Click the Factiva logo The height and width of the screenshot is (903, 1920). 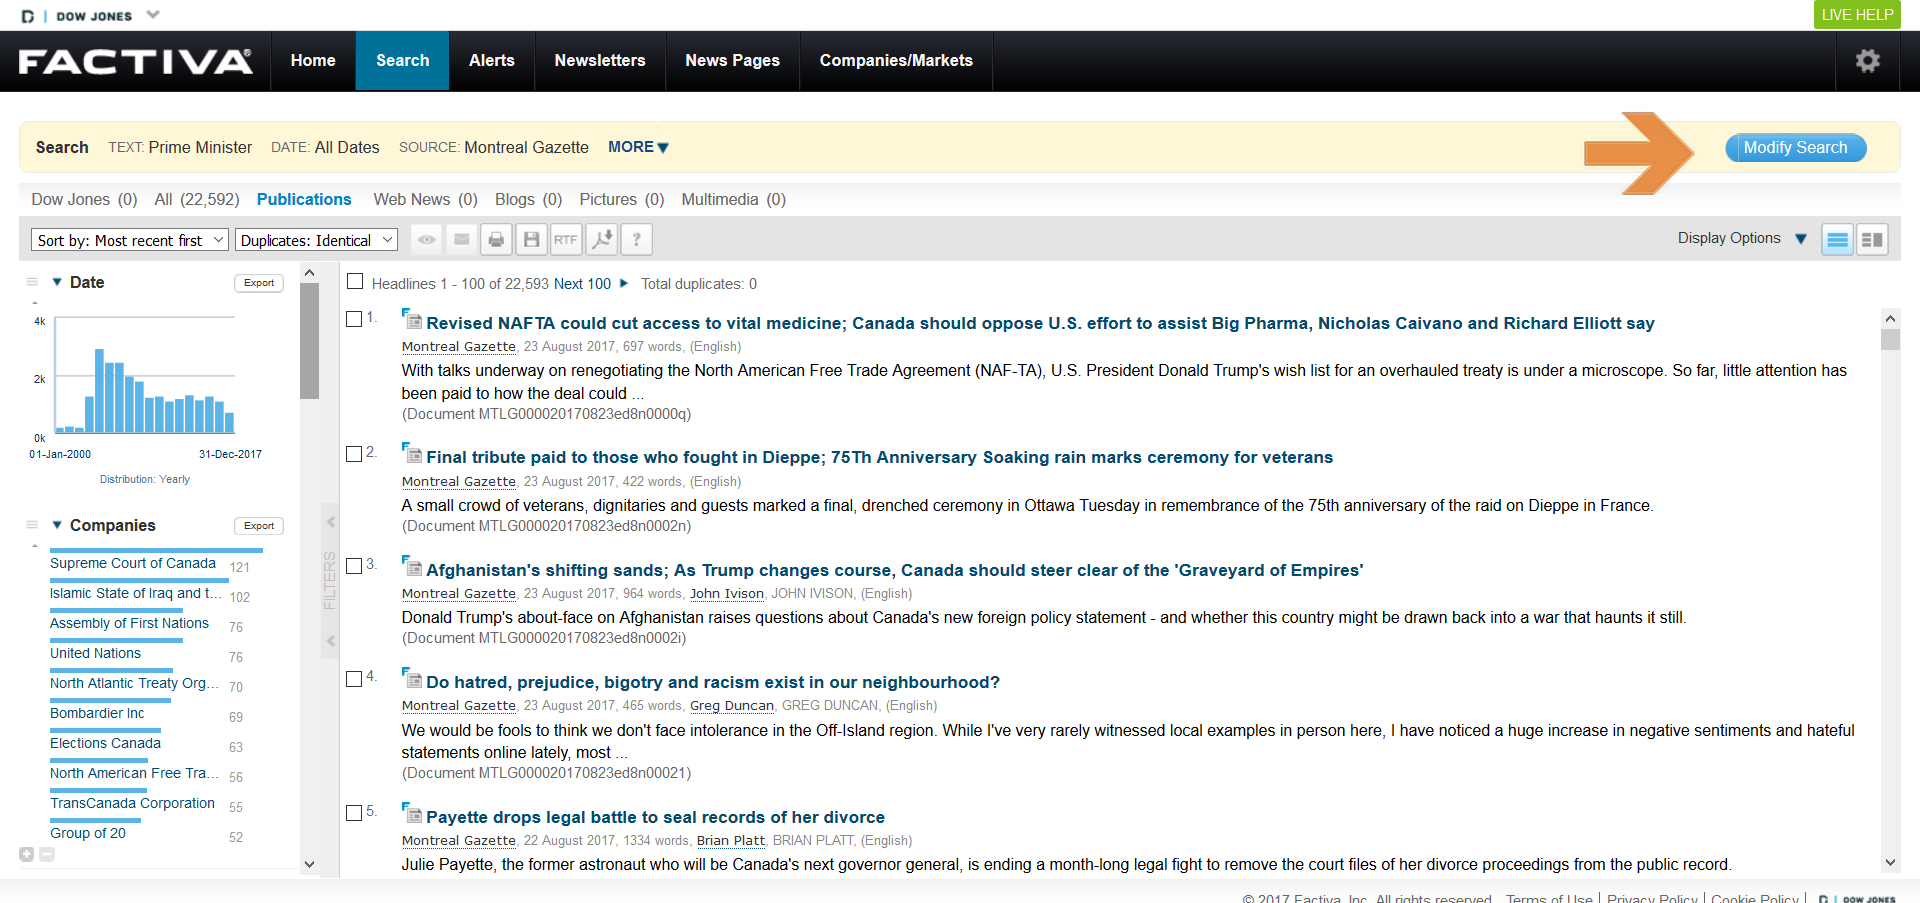pyautogui.click(x=136, y=61)
